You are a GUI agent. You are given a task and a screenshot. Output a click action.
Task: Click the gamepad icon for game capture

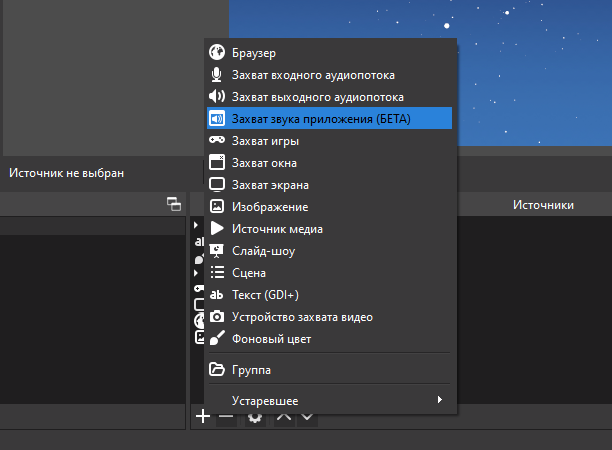point(217,140)
